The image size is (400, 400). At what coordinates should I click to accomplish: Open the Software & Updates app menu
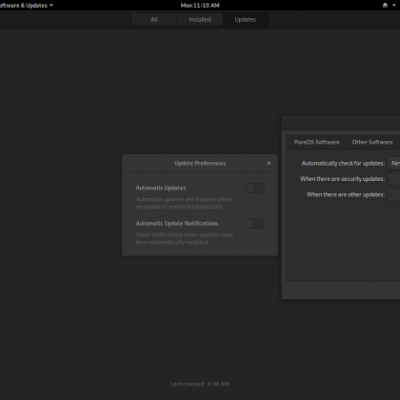tap(26, 5)
